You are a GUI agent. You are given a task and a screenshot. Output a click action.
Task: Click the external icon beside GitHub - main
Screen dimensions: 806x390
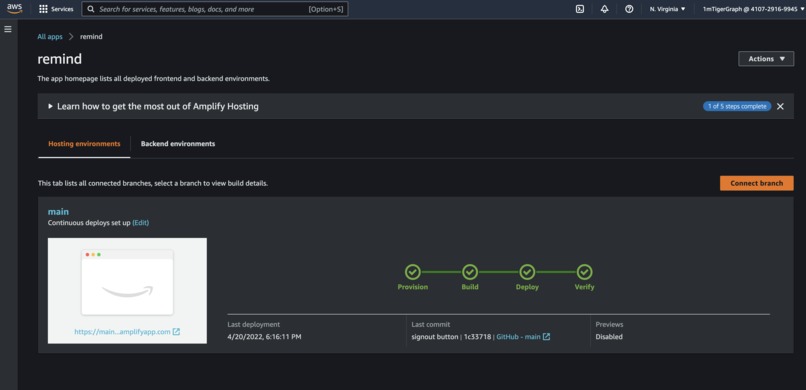546,337
